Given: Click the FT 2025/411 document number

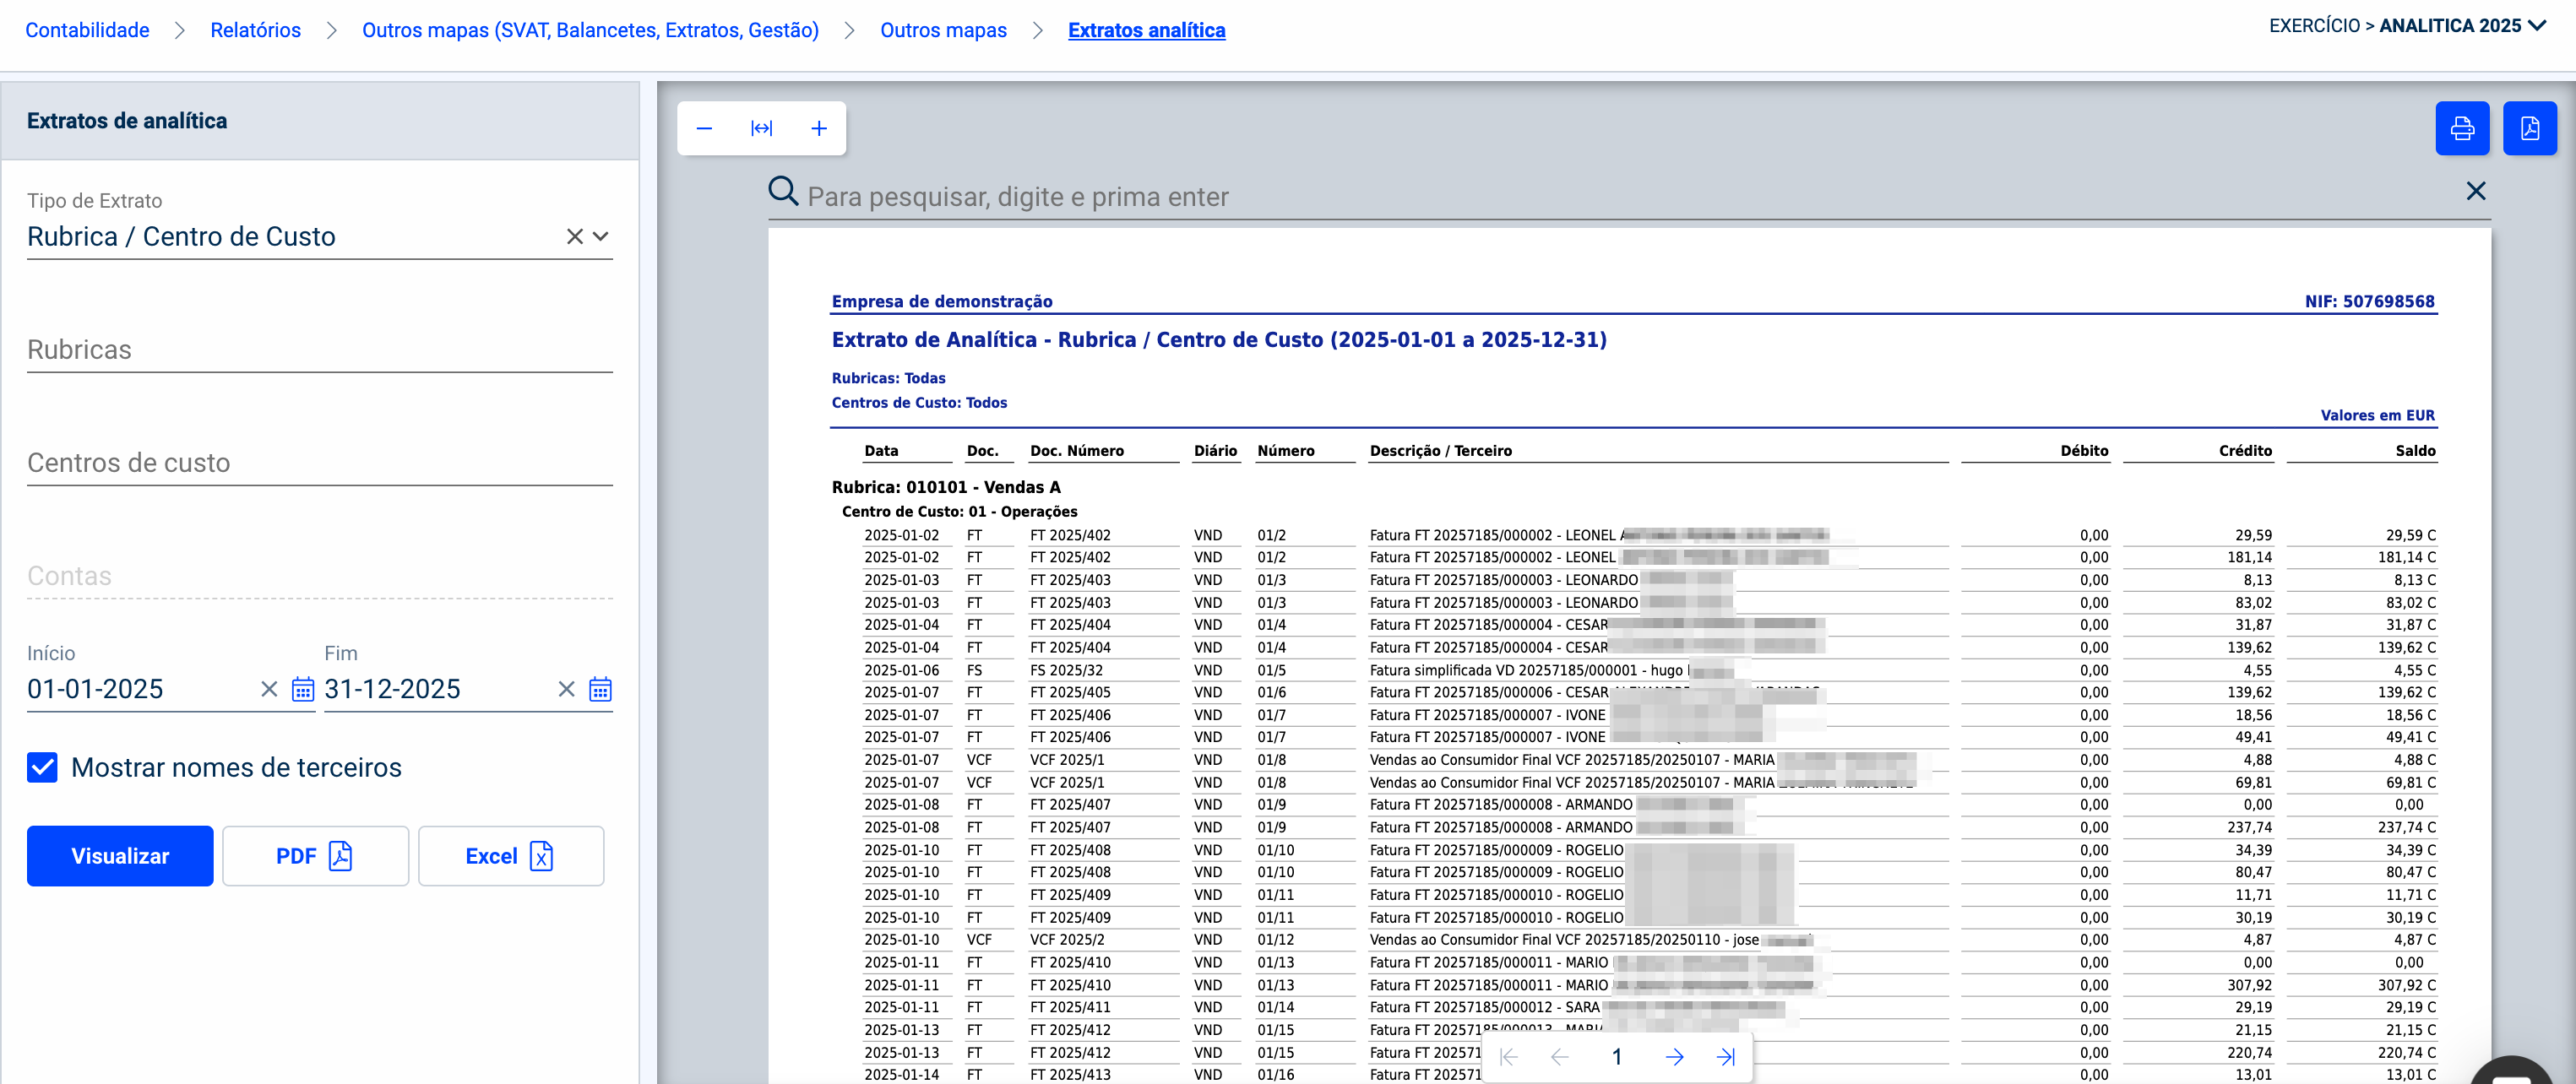Looking at the screenshot, I should tap(1070, 1007).
